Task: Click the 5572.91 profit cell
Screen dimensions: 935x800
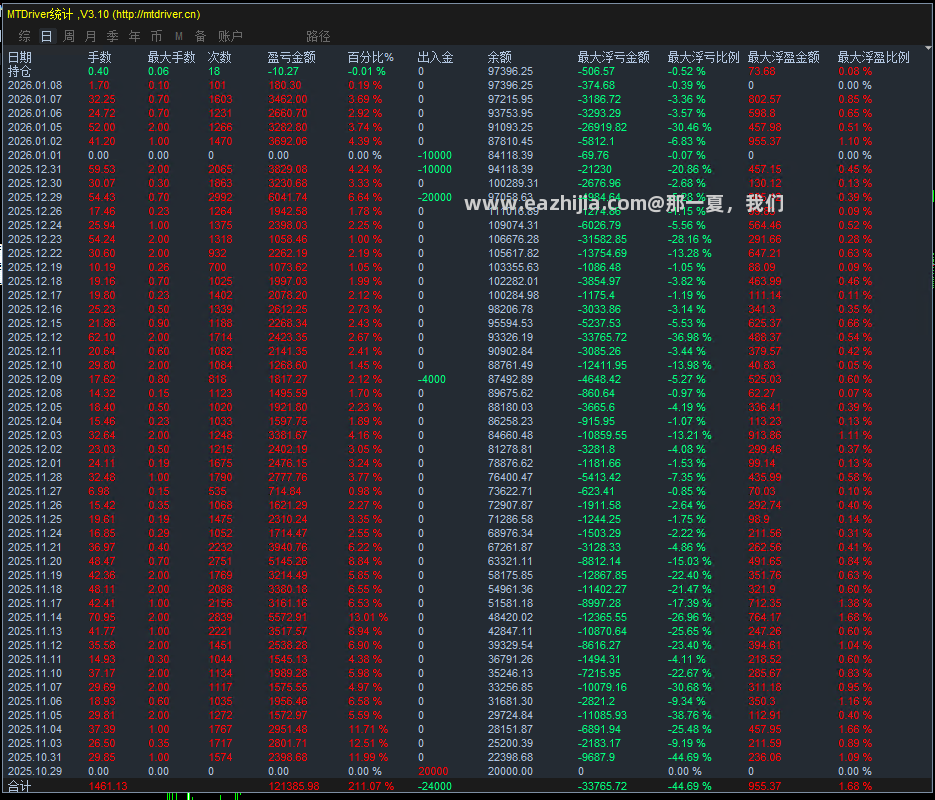Action: pyautogui.click(x=288, y=617)
